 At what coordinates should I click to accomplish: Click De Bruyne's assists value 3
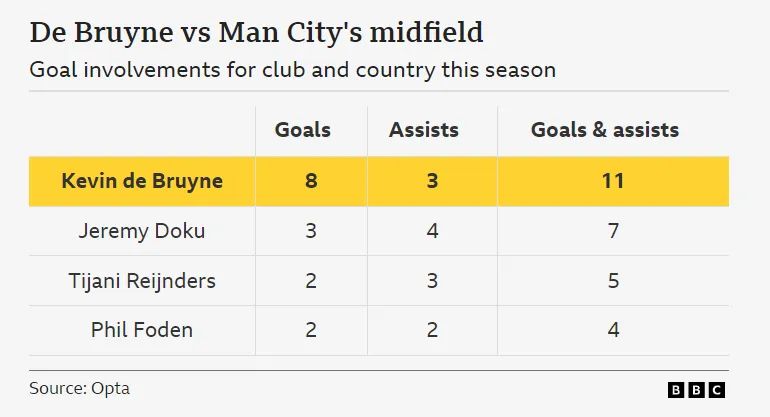click(432, 181)
